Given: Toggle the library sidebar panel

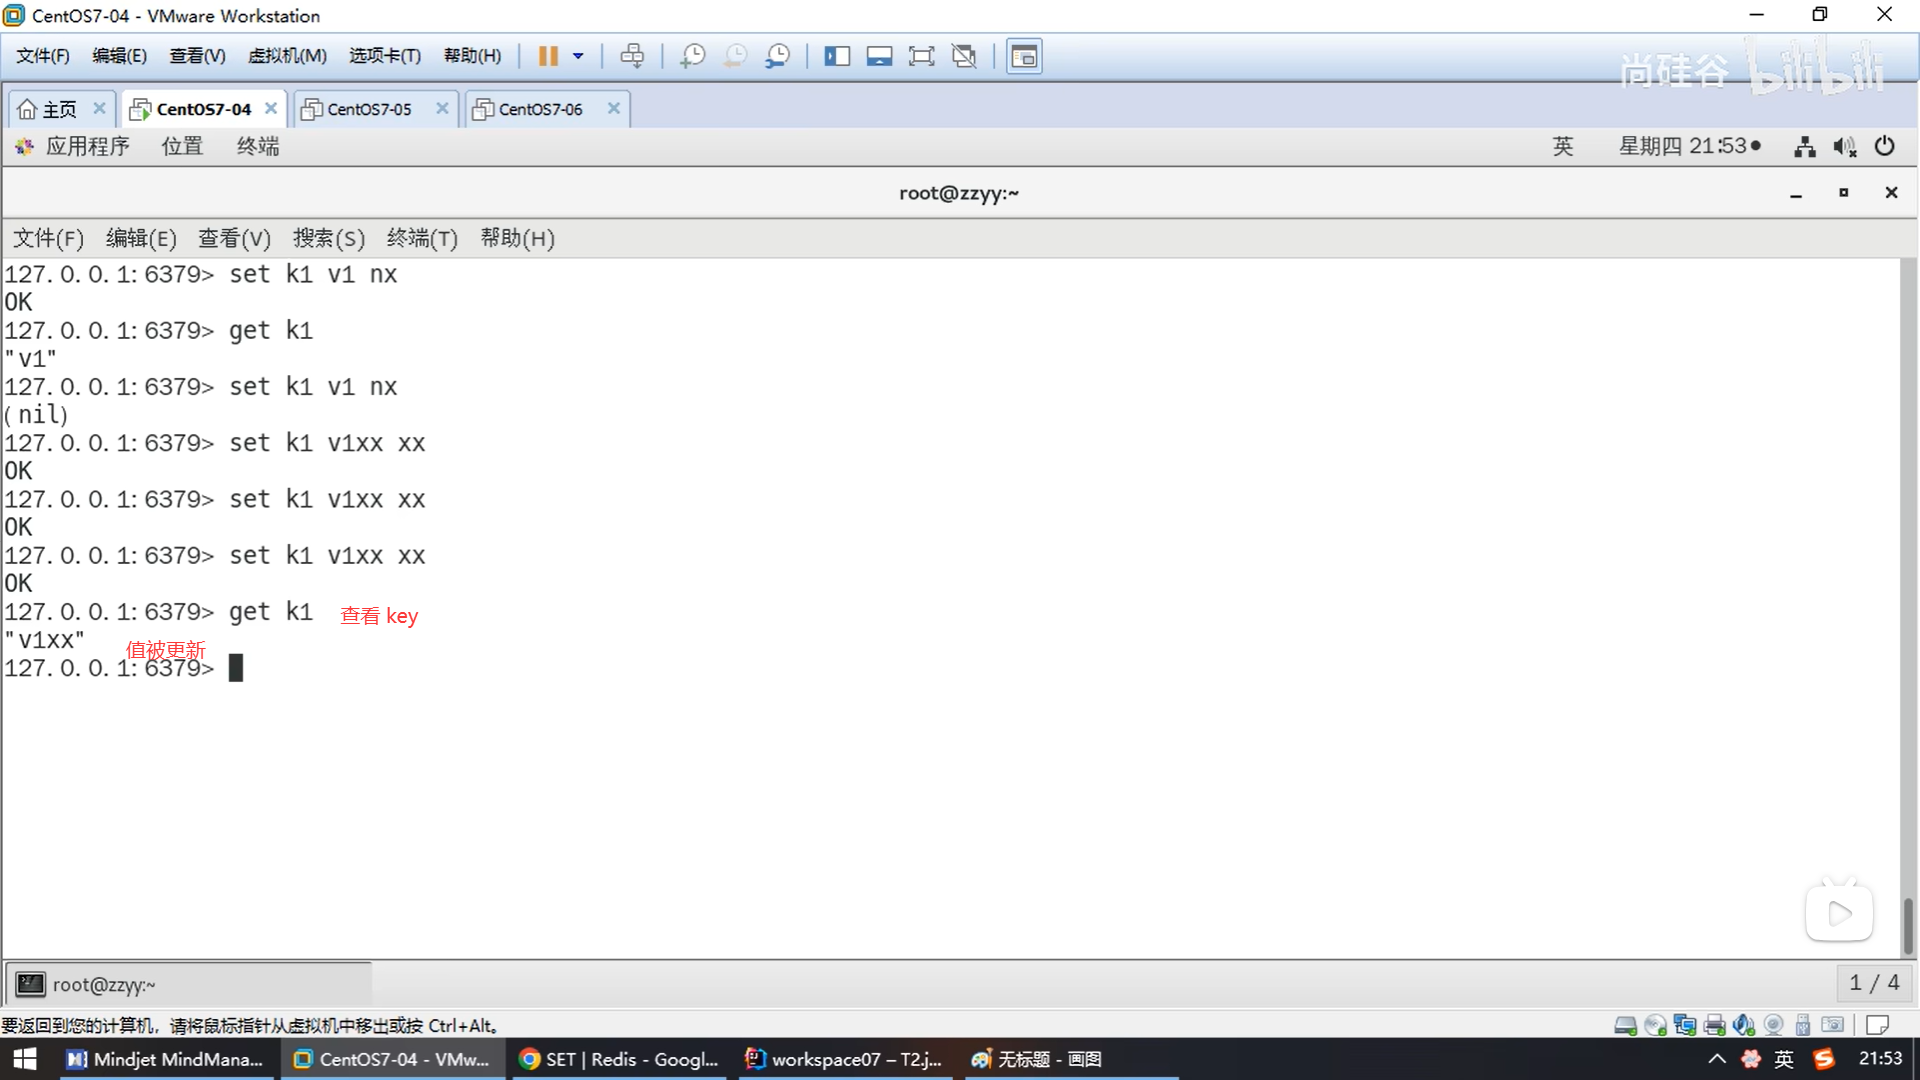Looking at the screenshot, I should pyautogui.click(x=837, y=56).
